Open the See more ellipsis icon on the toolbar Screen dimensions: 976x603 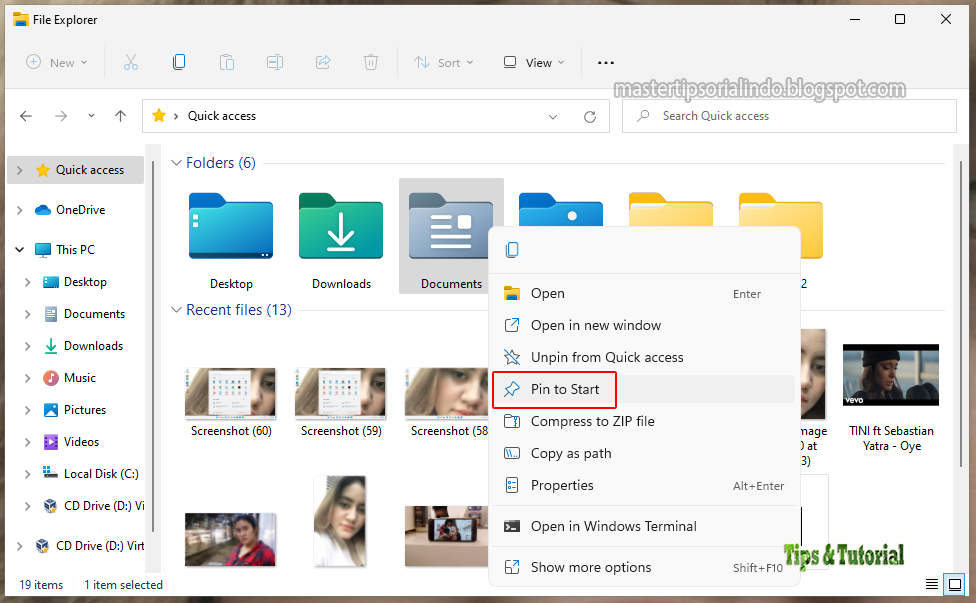605,62
